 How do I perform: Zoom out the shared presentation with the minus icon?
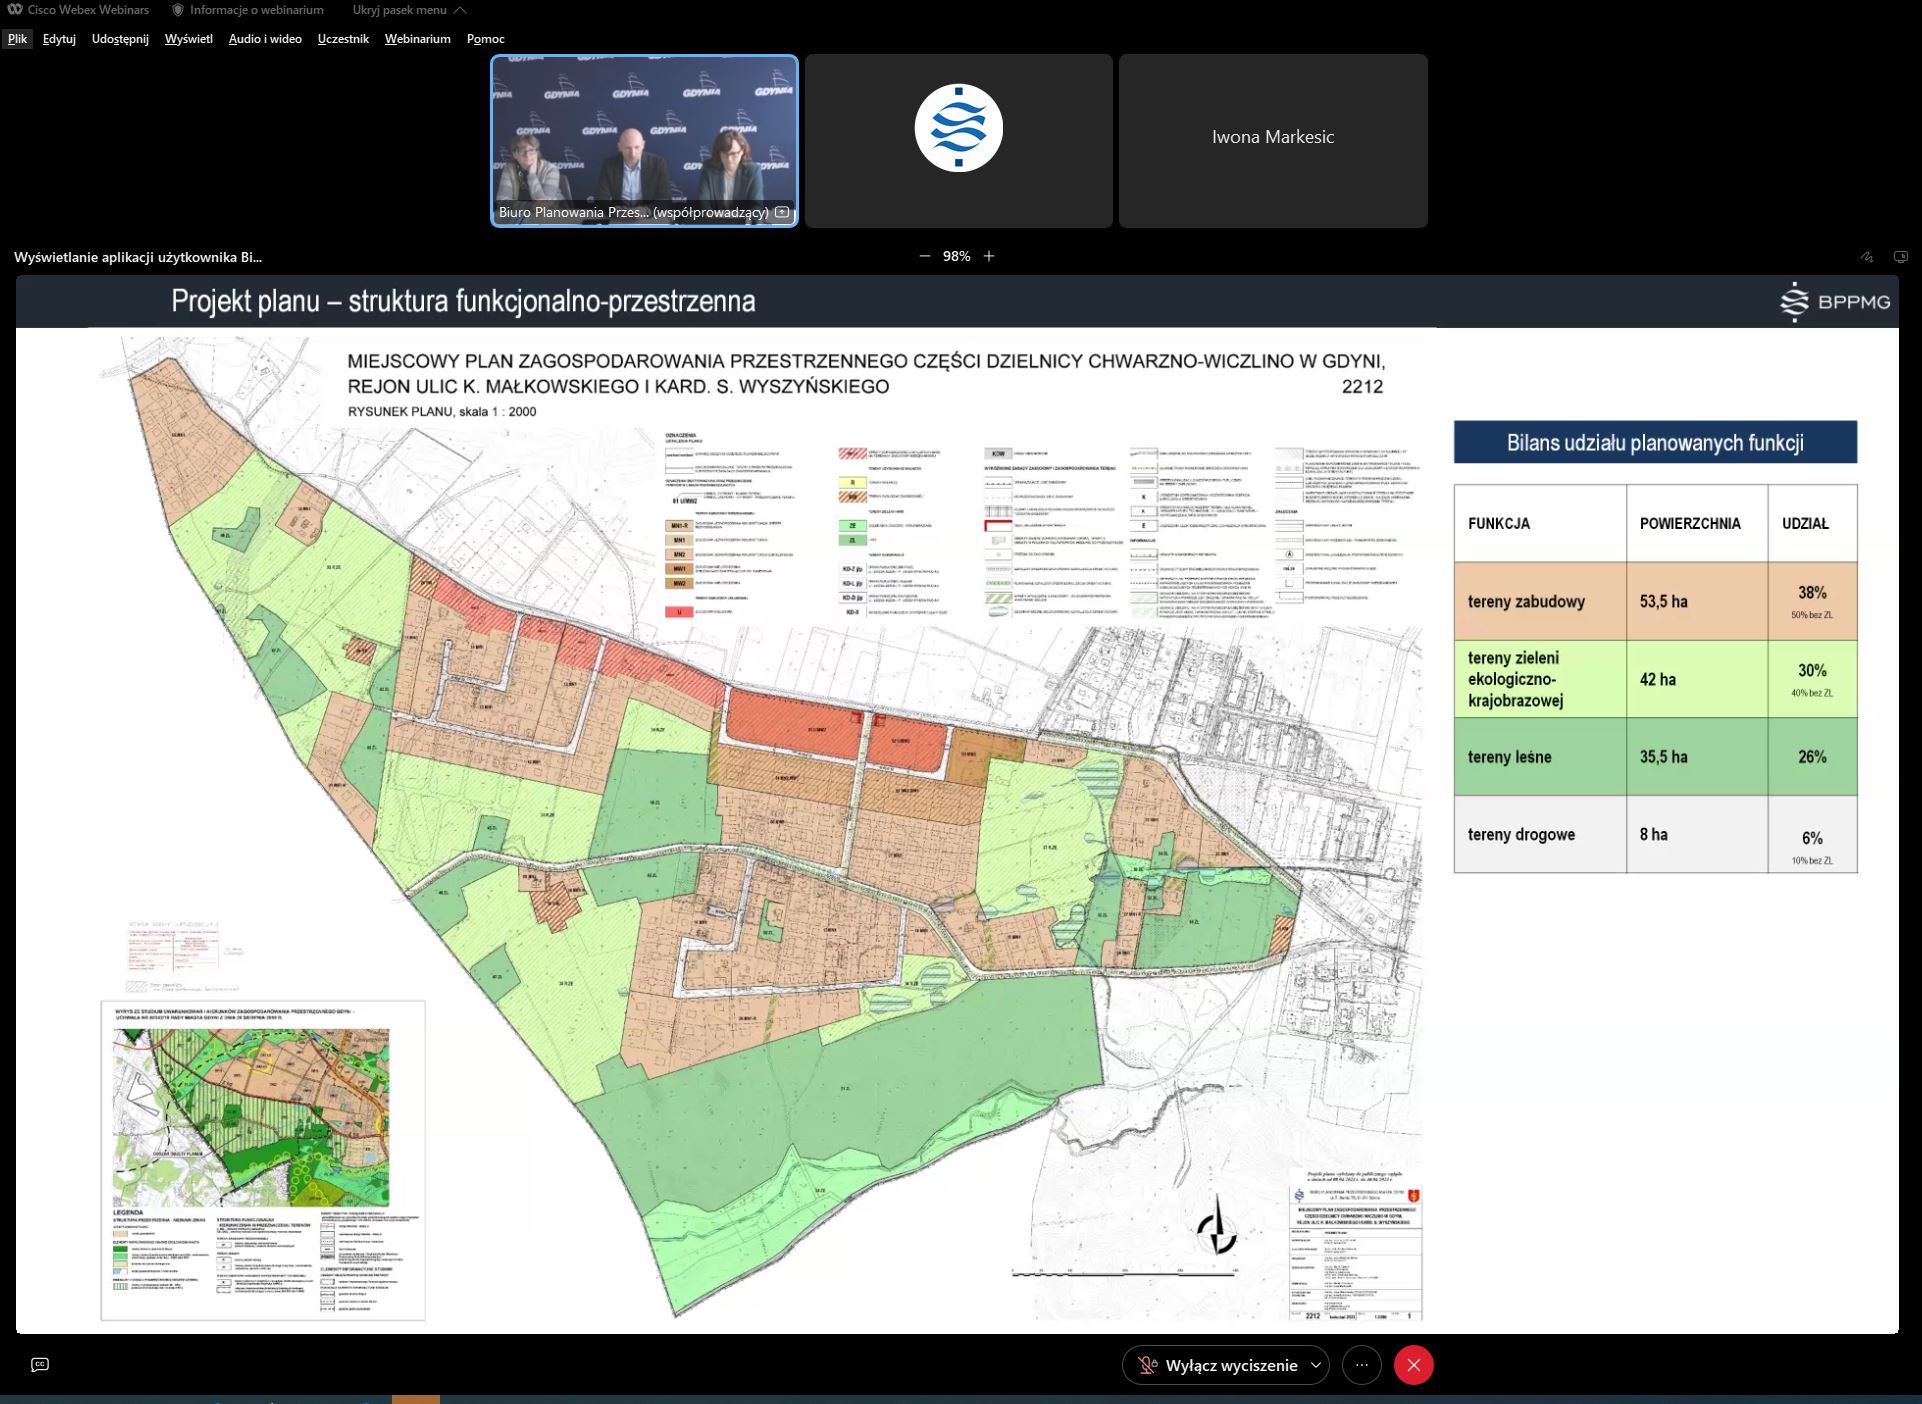(x=925, y=256)
